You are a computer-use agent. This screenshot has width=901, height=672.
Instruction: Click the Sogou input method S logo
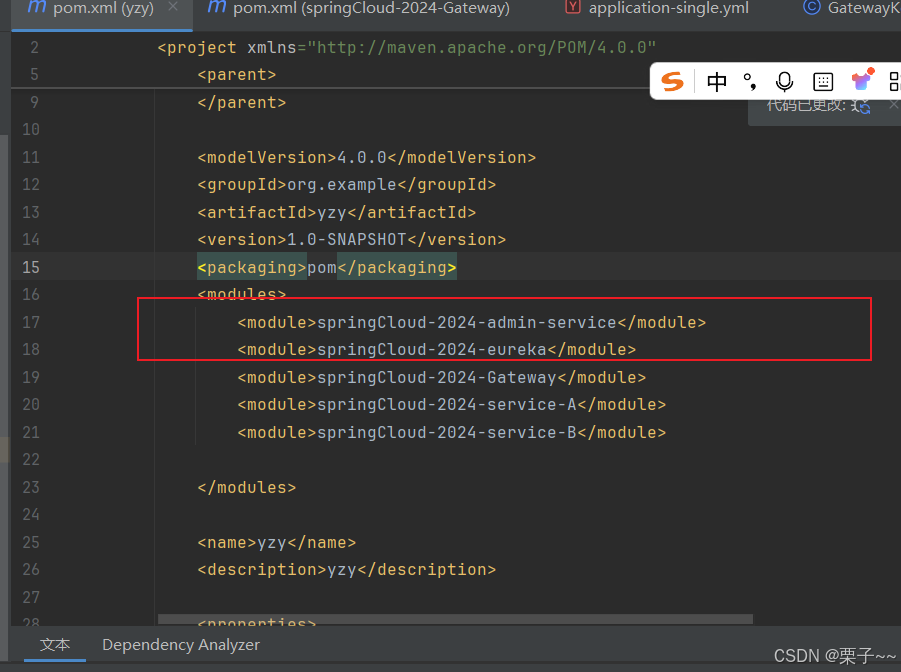point(673,82)
